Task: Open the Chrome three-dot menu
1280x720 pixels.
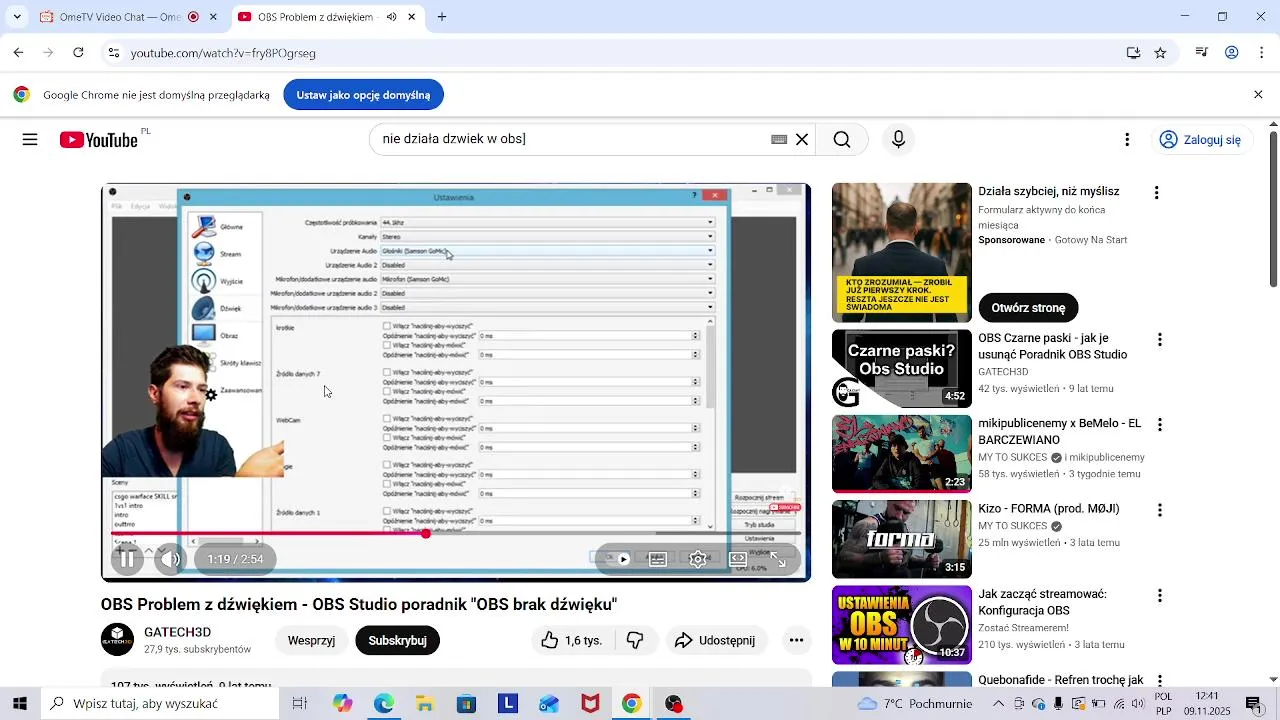Action: pos(1261,53)
